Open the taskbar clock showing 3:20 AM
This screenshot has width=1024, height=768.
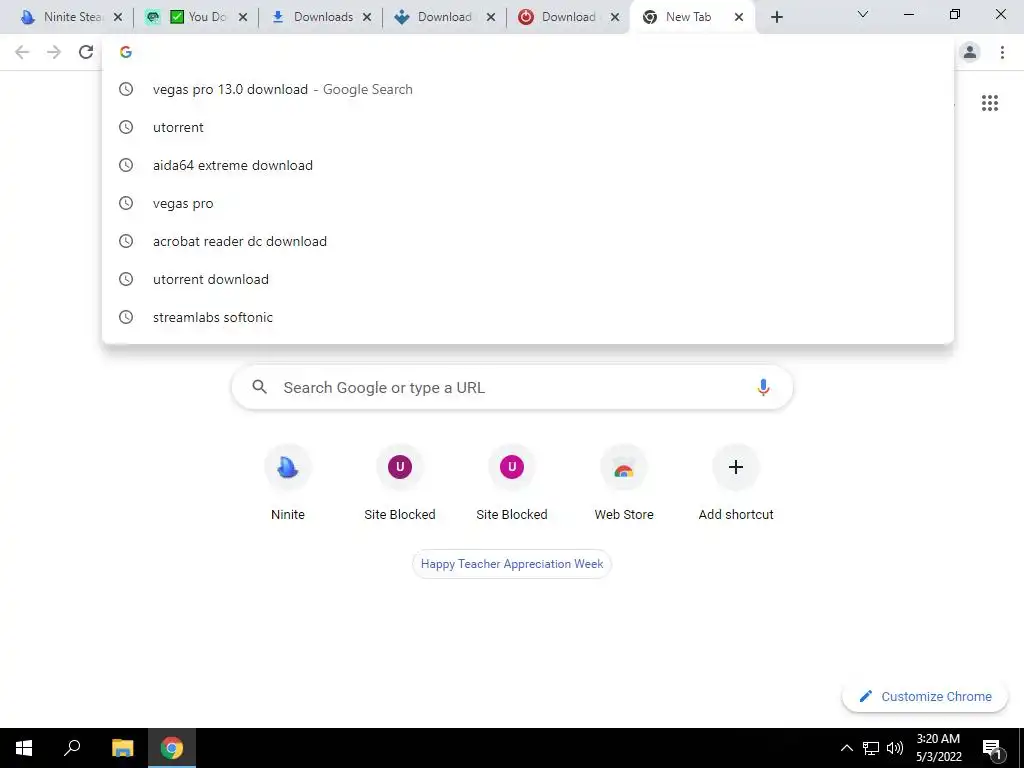click(938, 748)
